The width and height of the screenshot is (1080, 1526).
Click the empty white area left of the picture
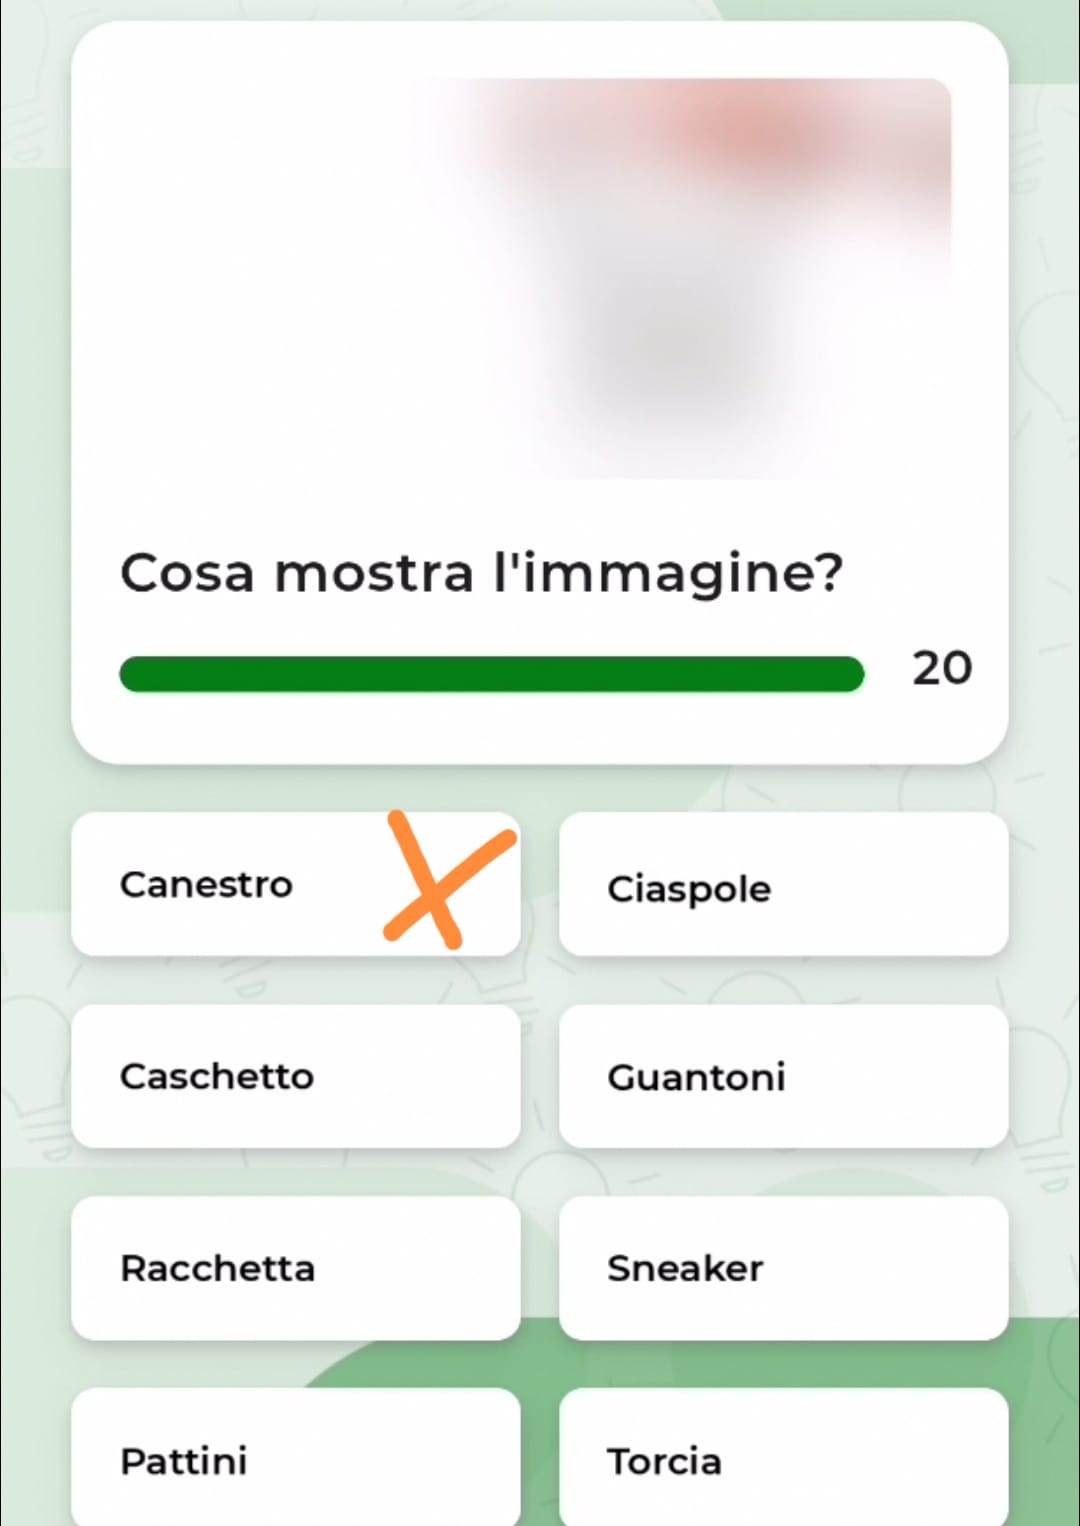(260, 278)
